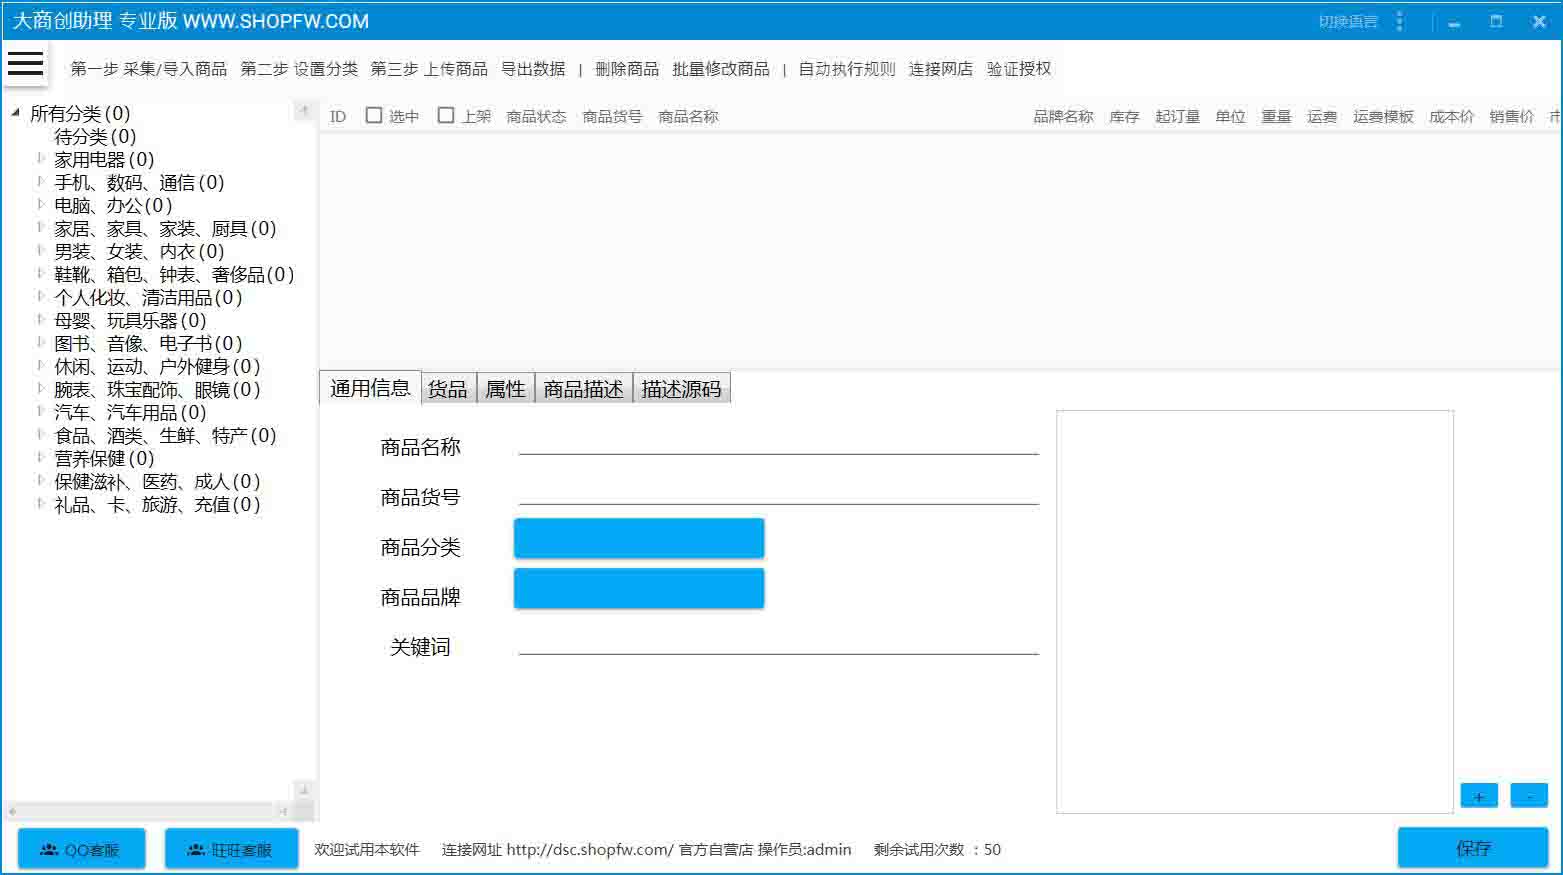This screenshot has height=875, width=1563.
Task: Click the tree horizontal scrollbar left arrow
Action: coord(12,811)
